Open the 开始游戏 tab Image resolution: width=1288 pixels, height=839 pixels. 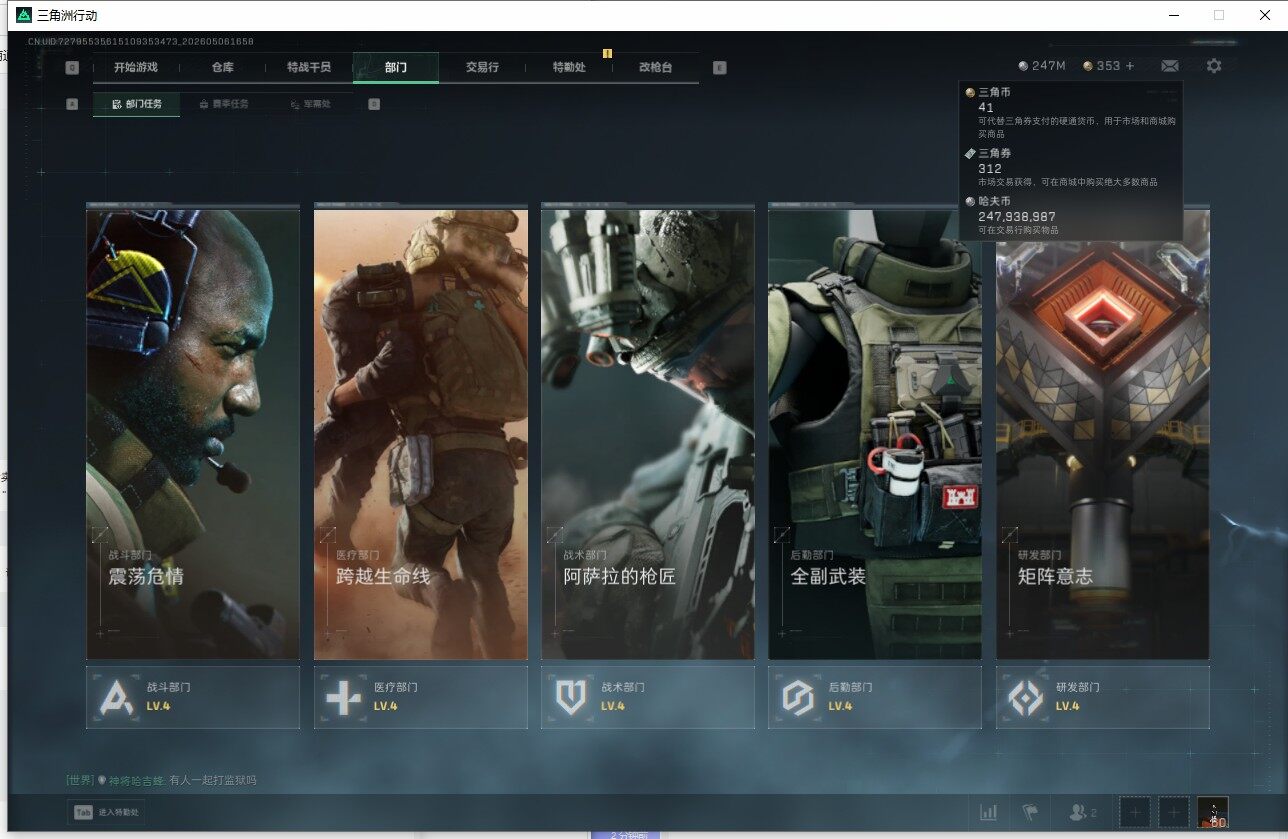pos(136,67)
